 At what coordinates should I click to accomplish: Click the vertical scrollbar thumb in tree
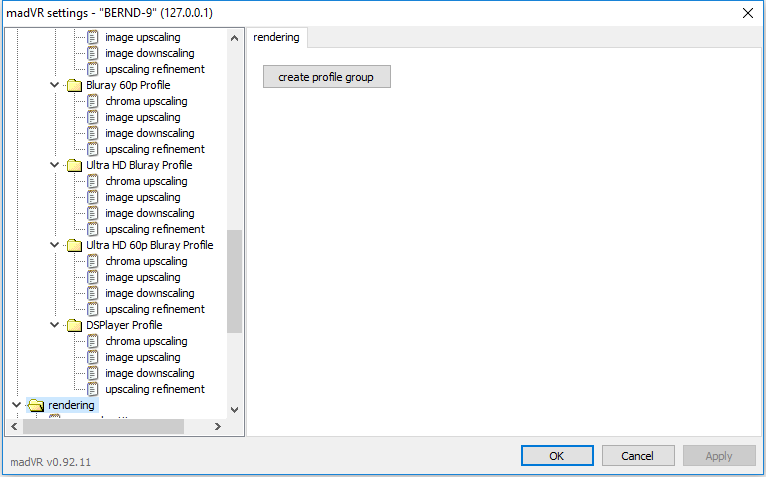point(234,282)
